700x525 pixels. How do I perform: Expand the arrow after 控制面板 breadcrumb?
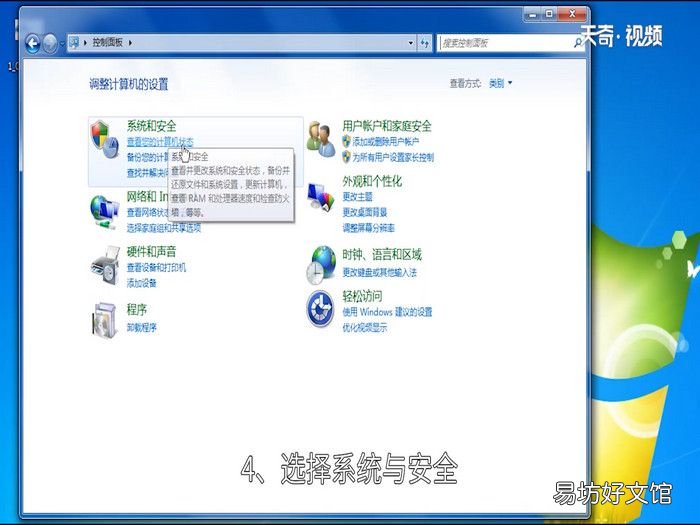[130, 43]
